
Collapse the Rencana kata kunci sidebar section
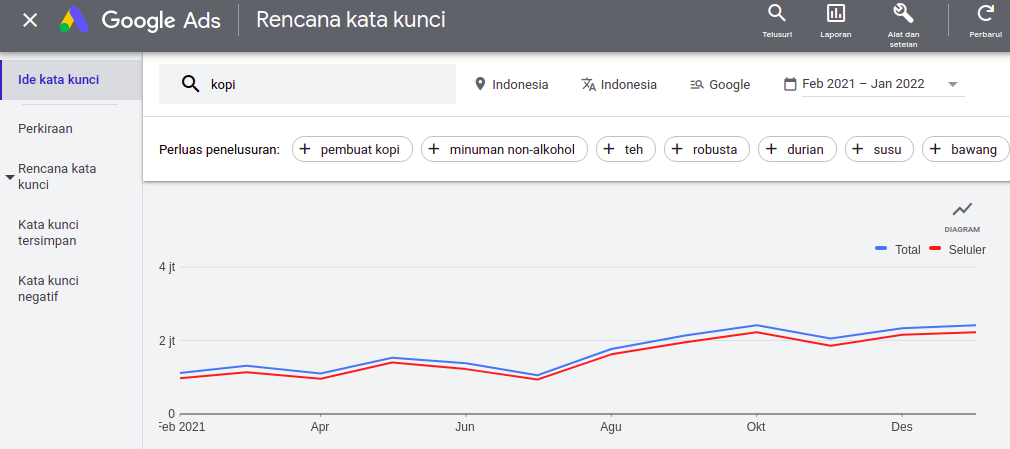coord(10,177)
